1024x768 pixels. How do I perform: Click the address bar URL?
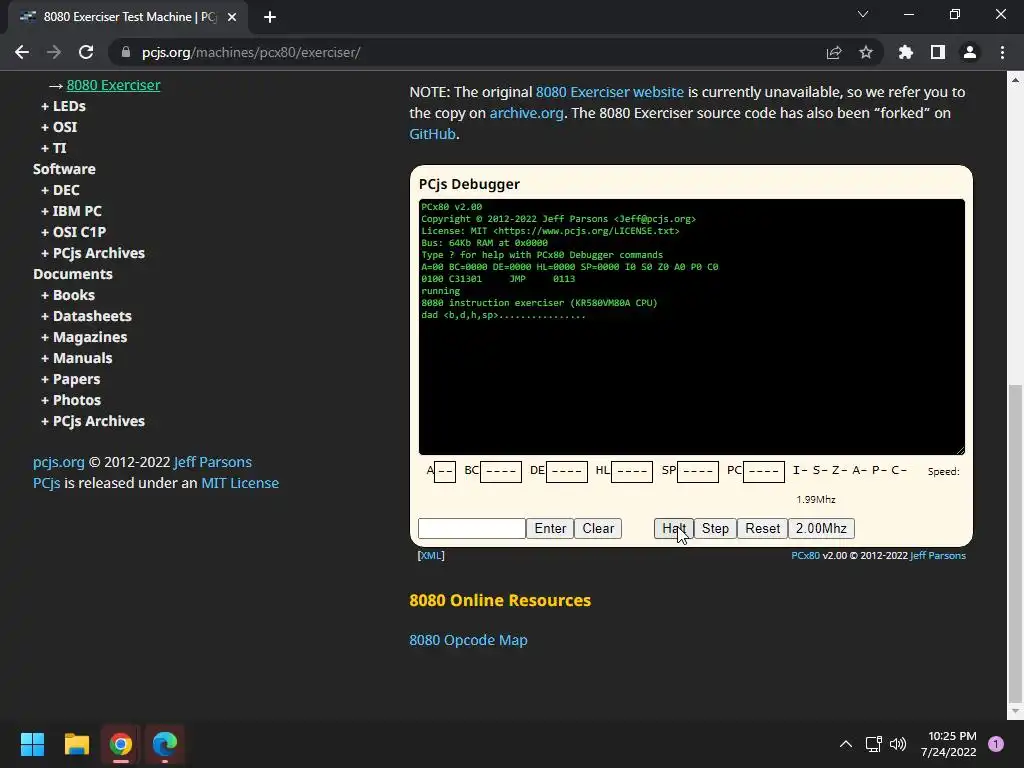click(x=251, y=52)
